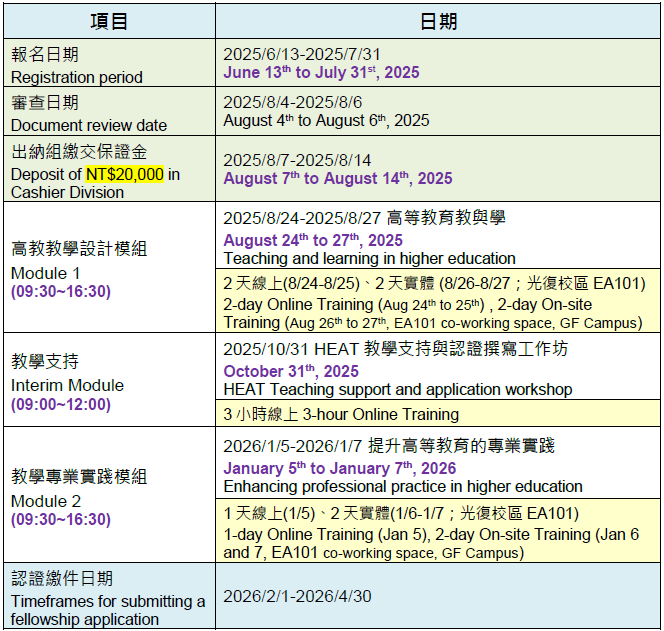Select the purple October 31st, 2025 date
Screen dimensions: 664x631
291,371
